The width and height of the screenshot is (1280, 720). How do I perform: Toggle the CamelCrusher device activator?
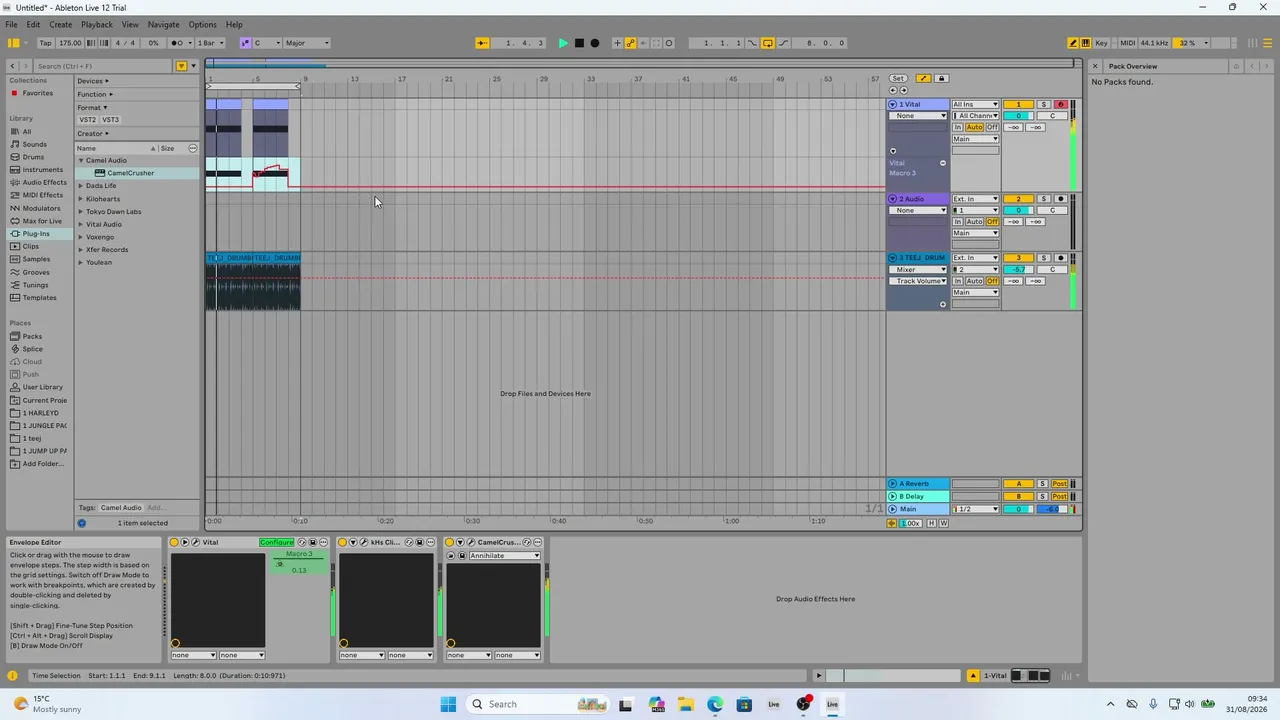(449, 542)
